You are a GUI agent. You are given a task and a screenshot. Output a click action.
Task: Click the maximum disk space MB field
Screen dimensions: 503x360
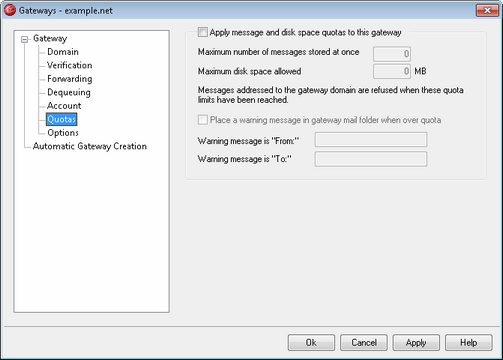coord(392,71)
